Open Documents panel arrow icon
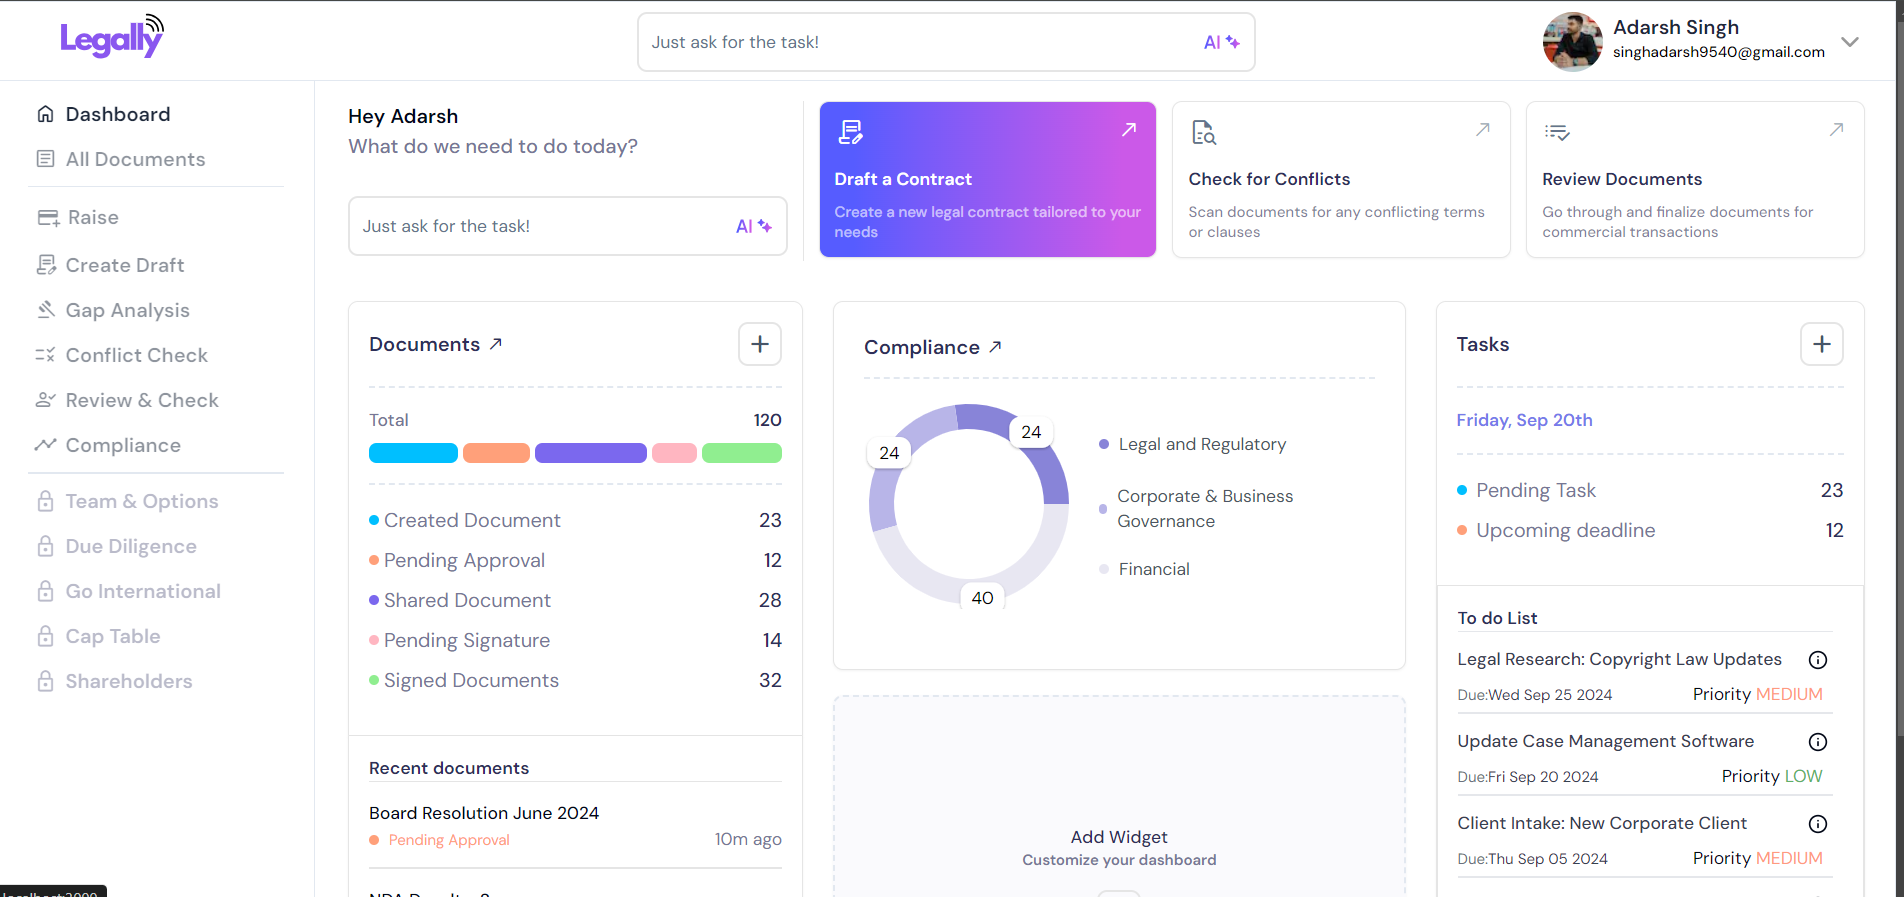The height and width of the screenshot is (897, 1904). pos(496,344)
